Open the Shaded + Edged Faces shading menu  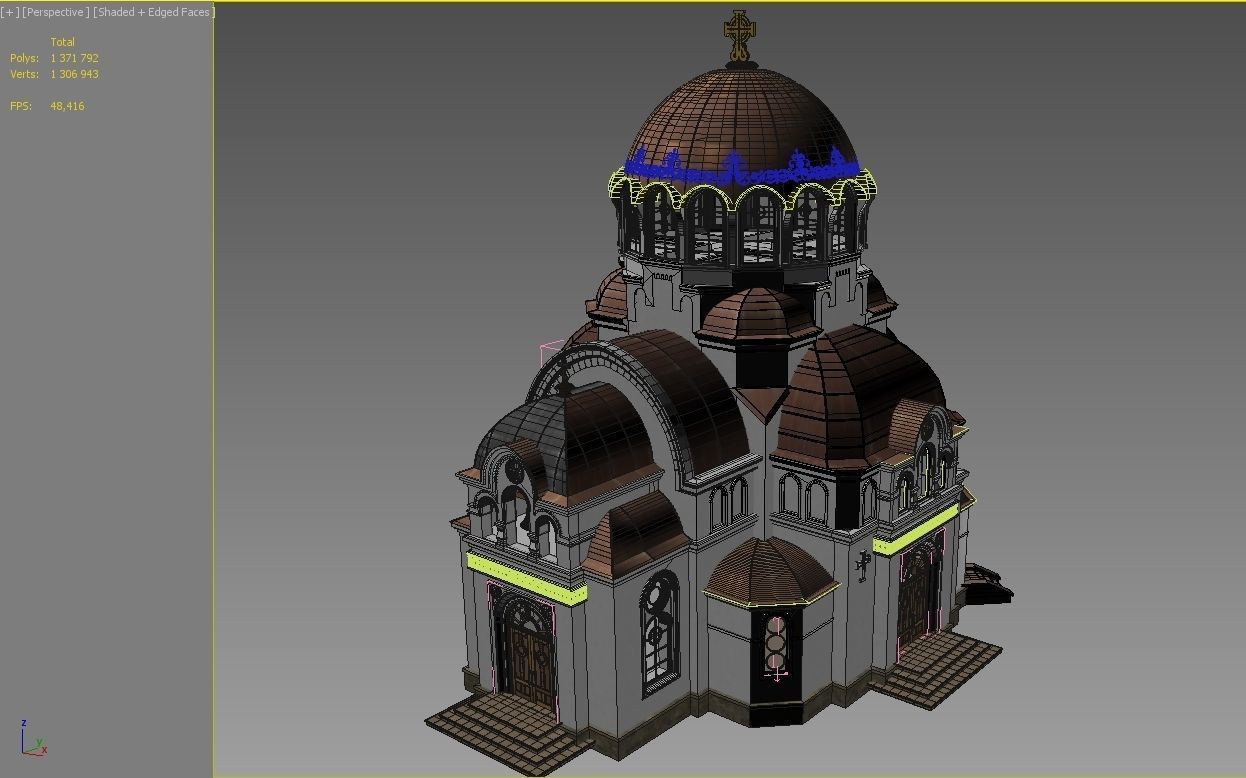(154, 12)
